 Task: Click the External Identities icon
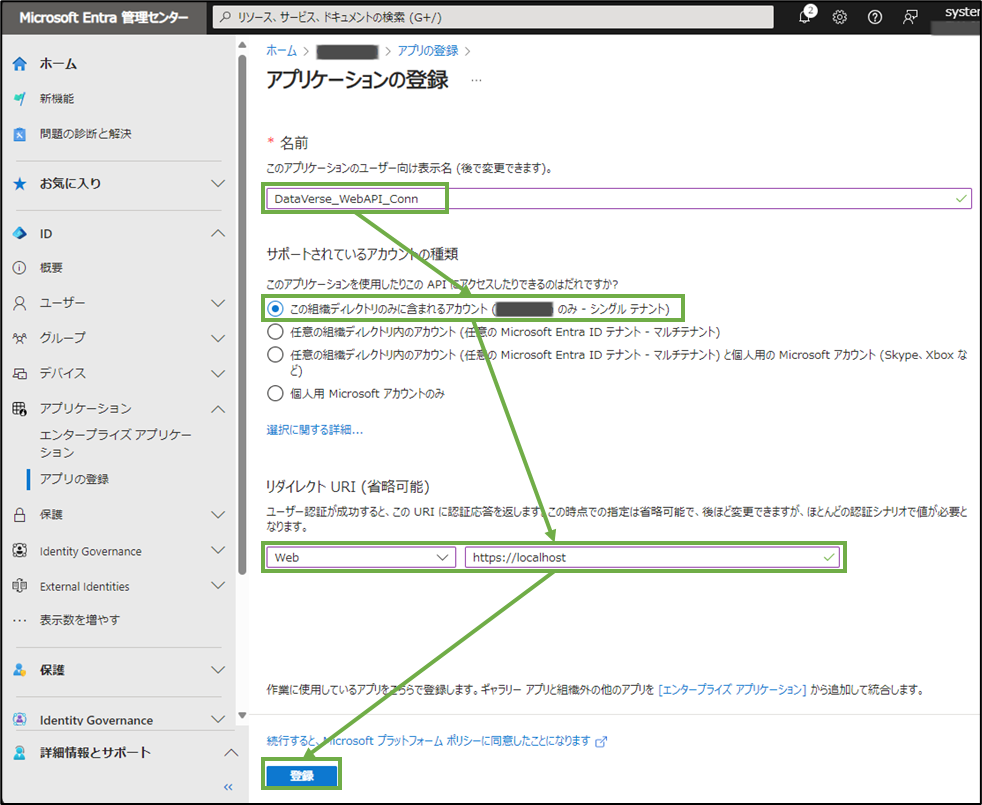tap(20, 586)
